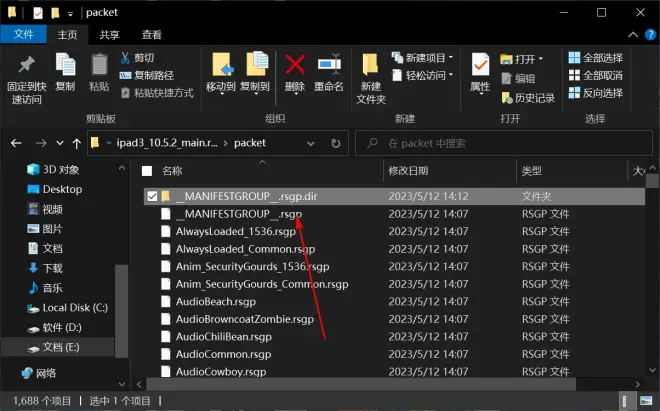
Task: Create a new folder with 新建文件夹 icon
Action: (x=371, y=66)
